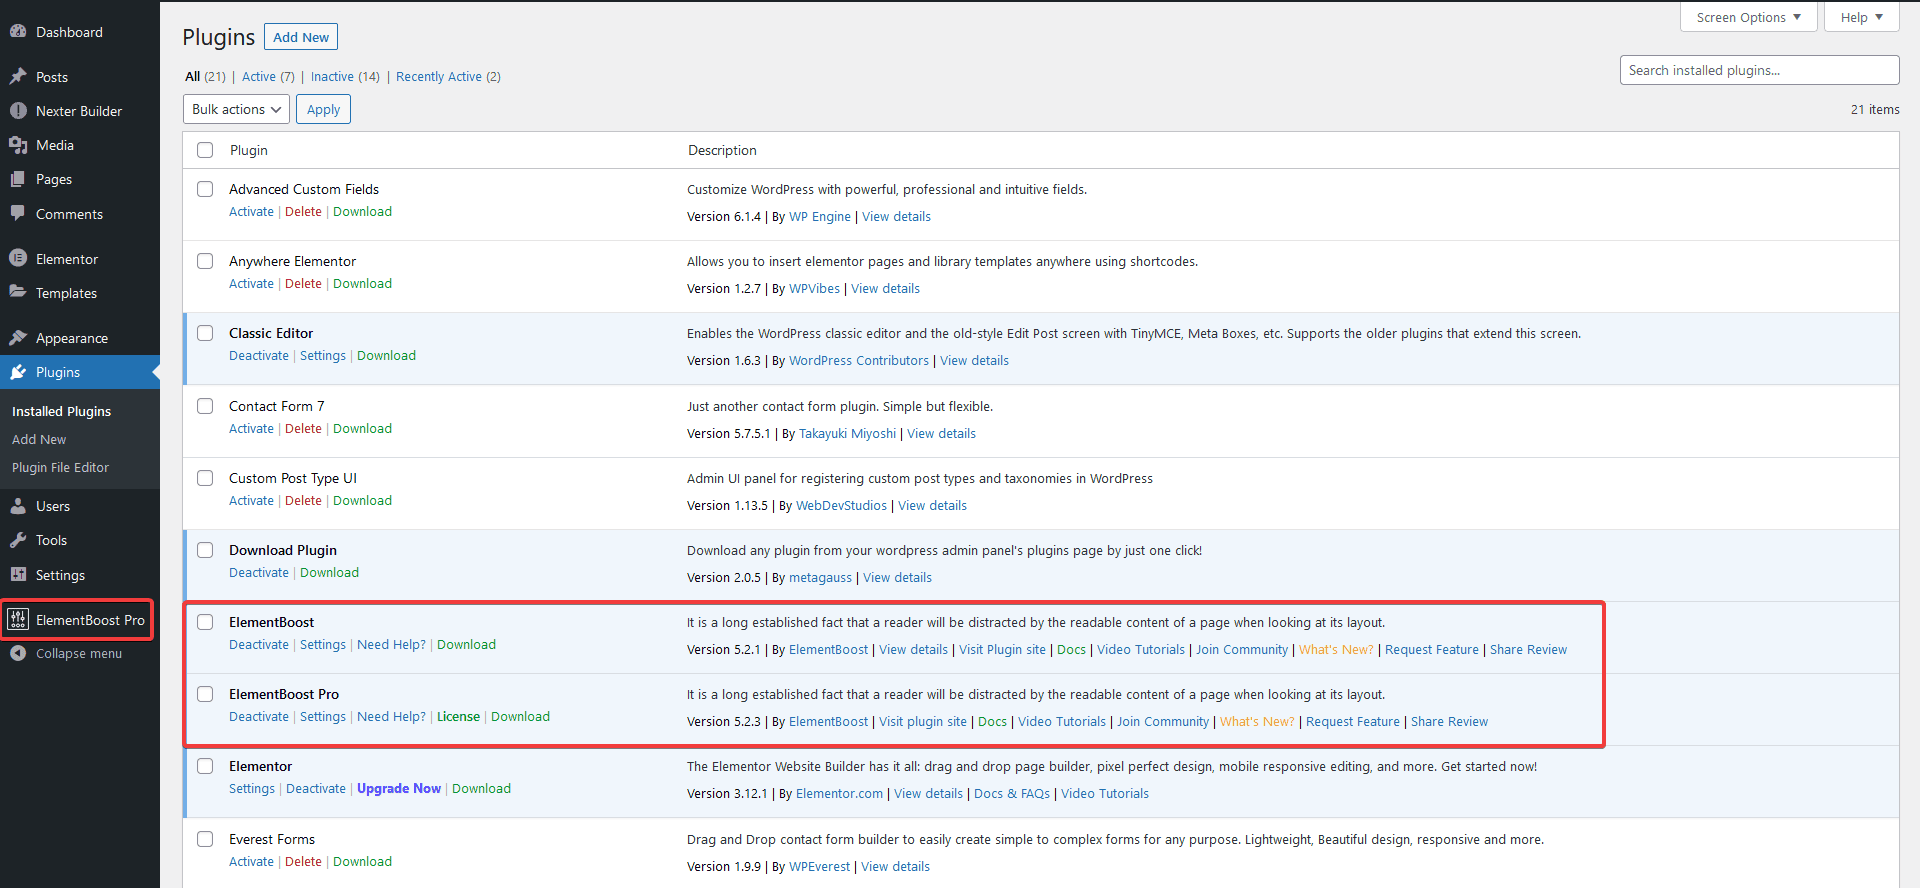Click the Appearance paintbrush icon
The width and height of the screenshot is (1920, 888).
[18, 338]
